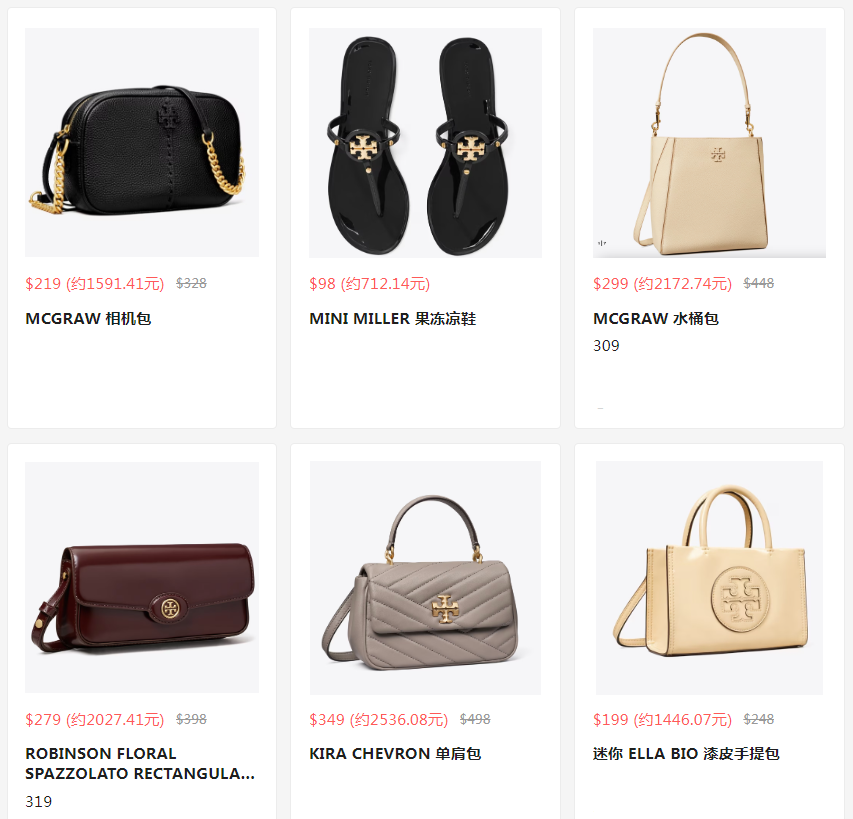Click the crossed-out $498 original price
Viewport: 853px width, 819px height.
(x=475, y=719)
